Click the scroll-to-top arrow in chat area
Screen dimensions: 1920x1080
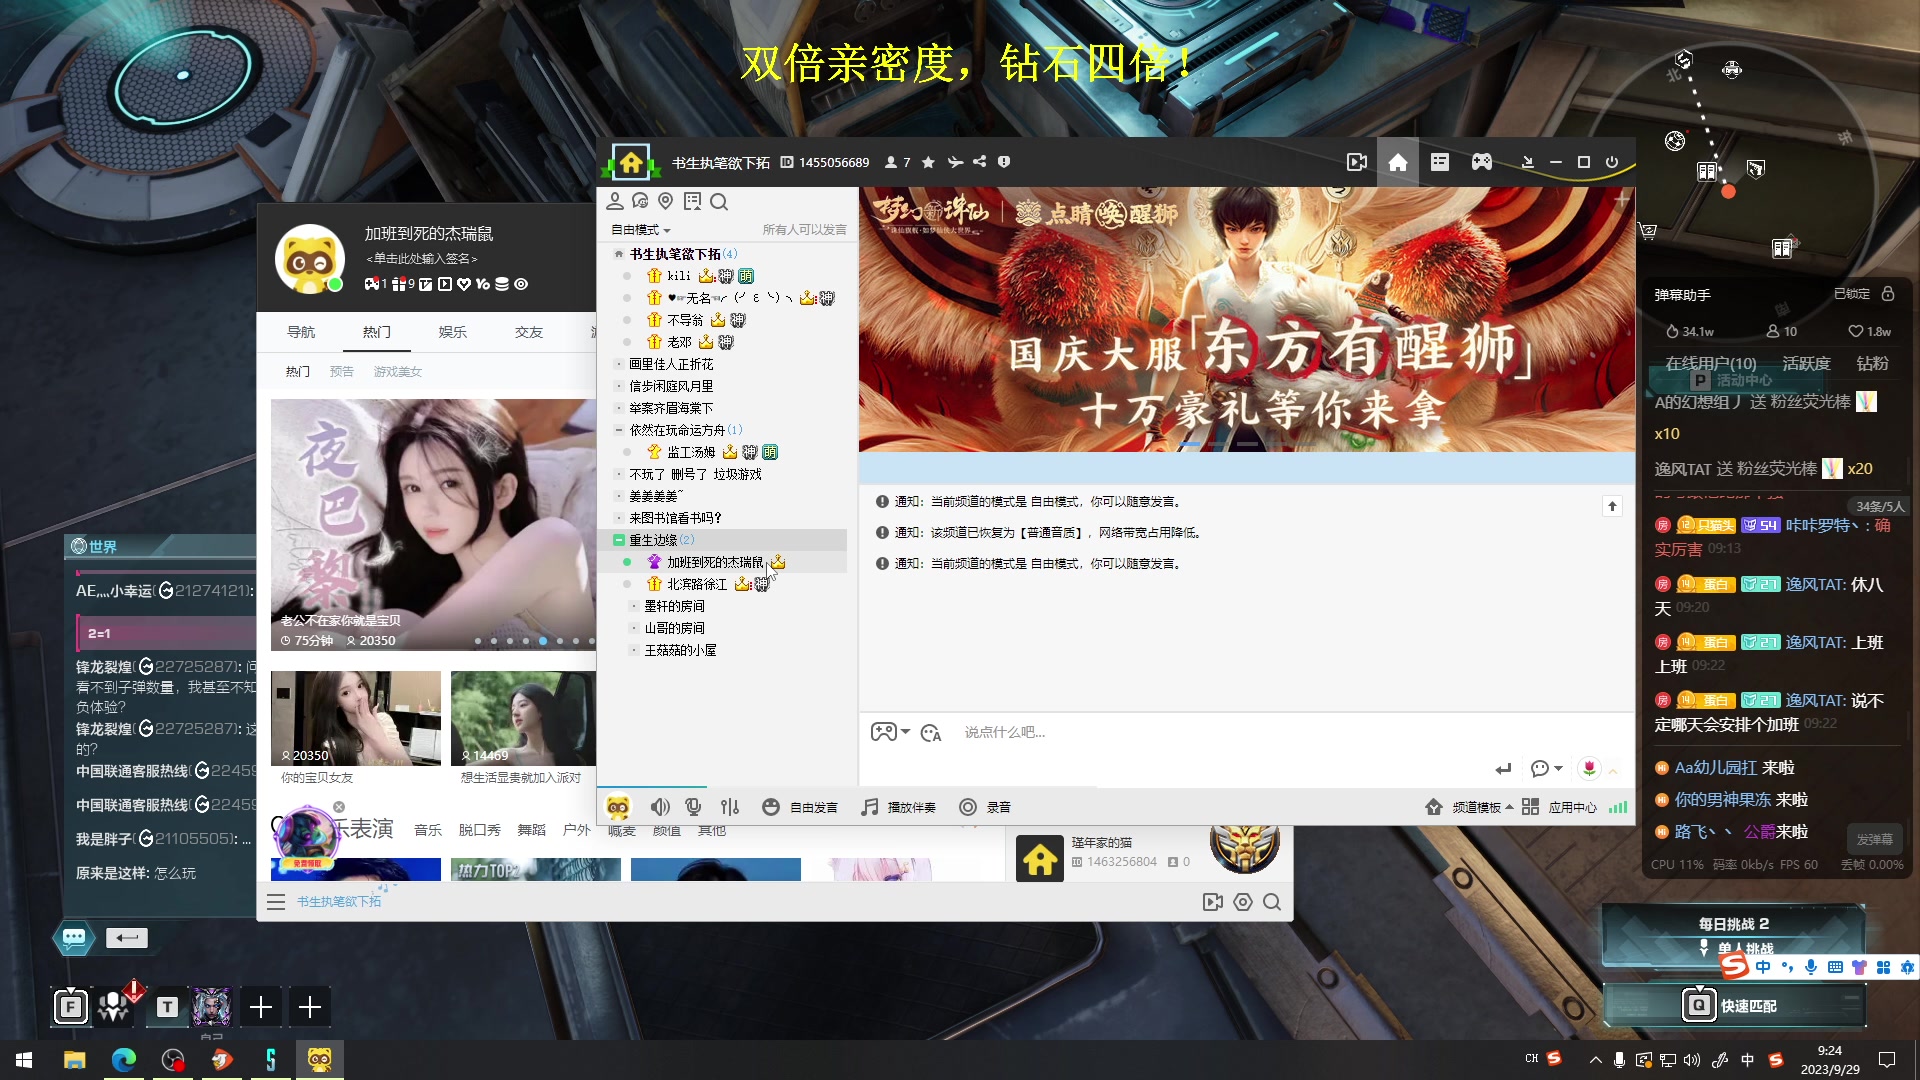[1612, 506]
